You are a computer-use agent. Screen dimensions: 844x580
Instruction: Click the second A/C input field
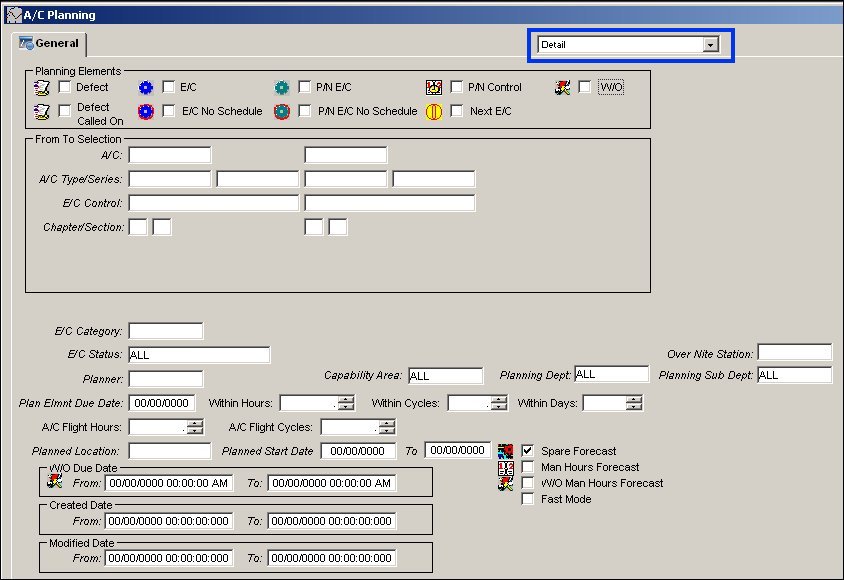click(x=346, y=155)
